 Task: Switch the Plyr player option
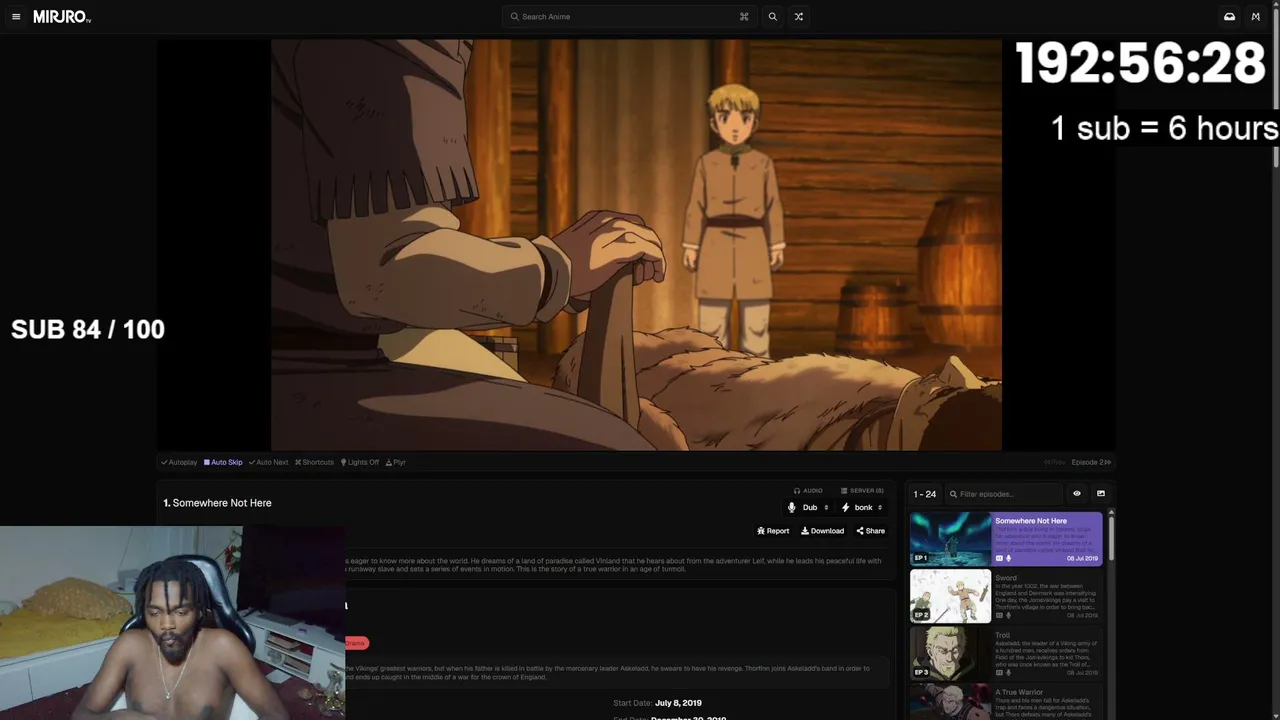coord(395,462)
